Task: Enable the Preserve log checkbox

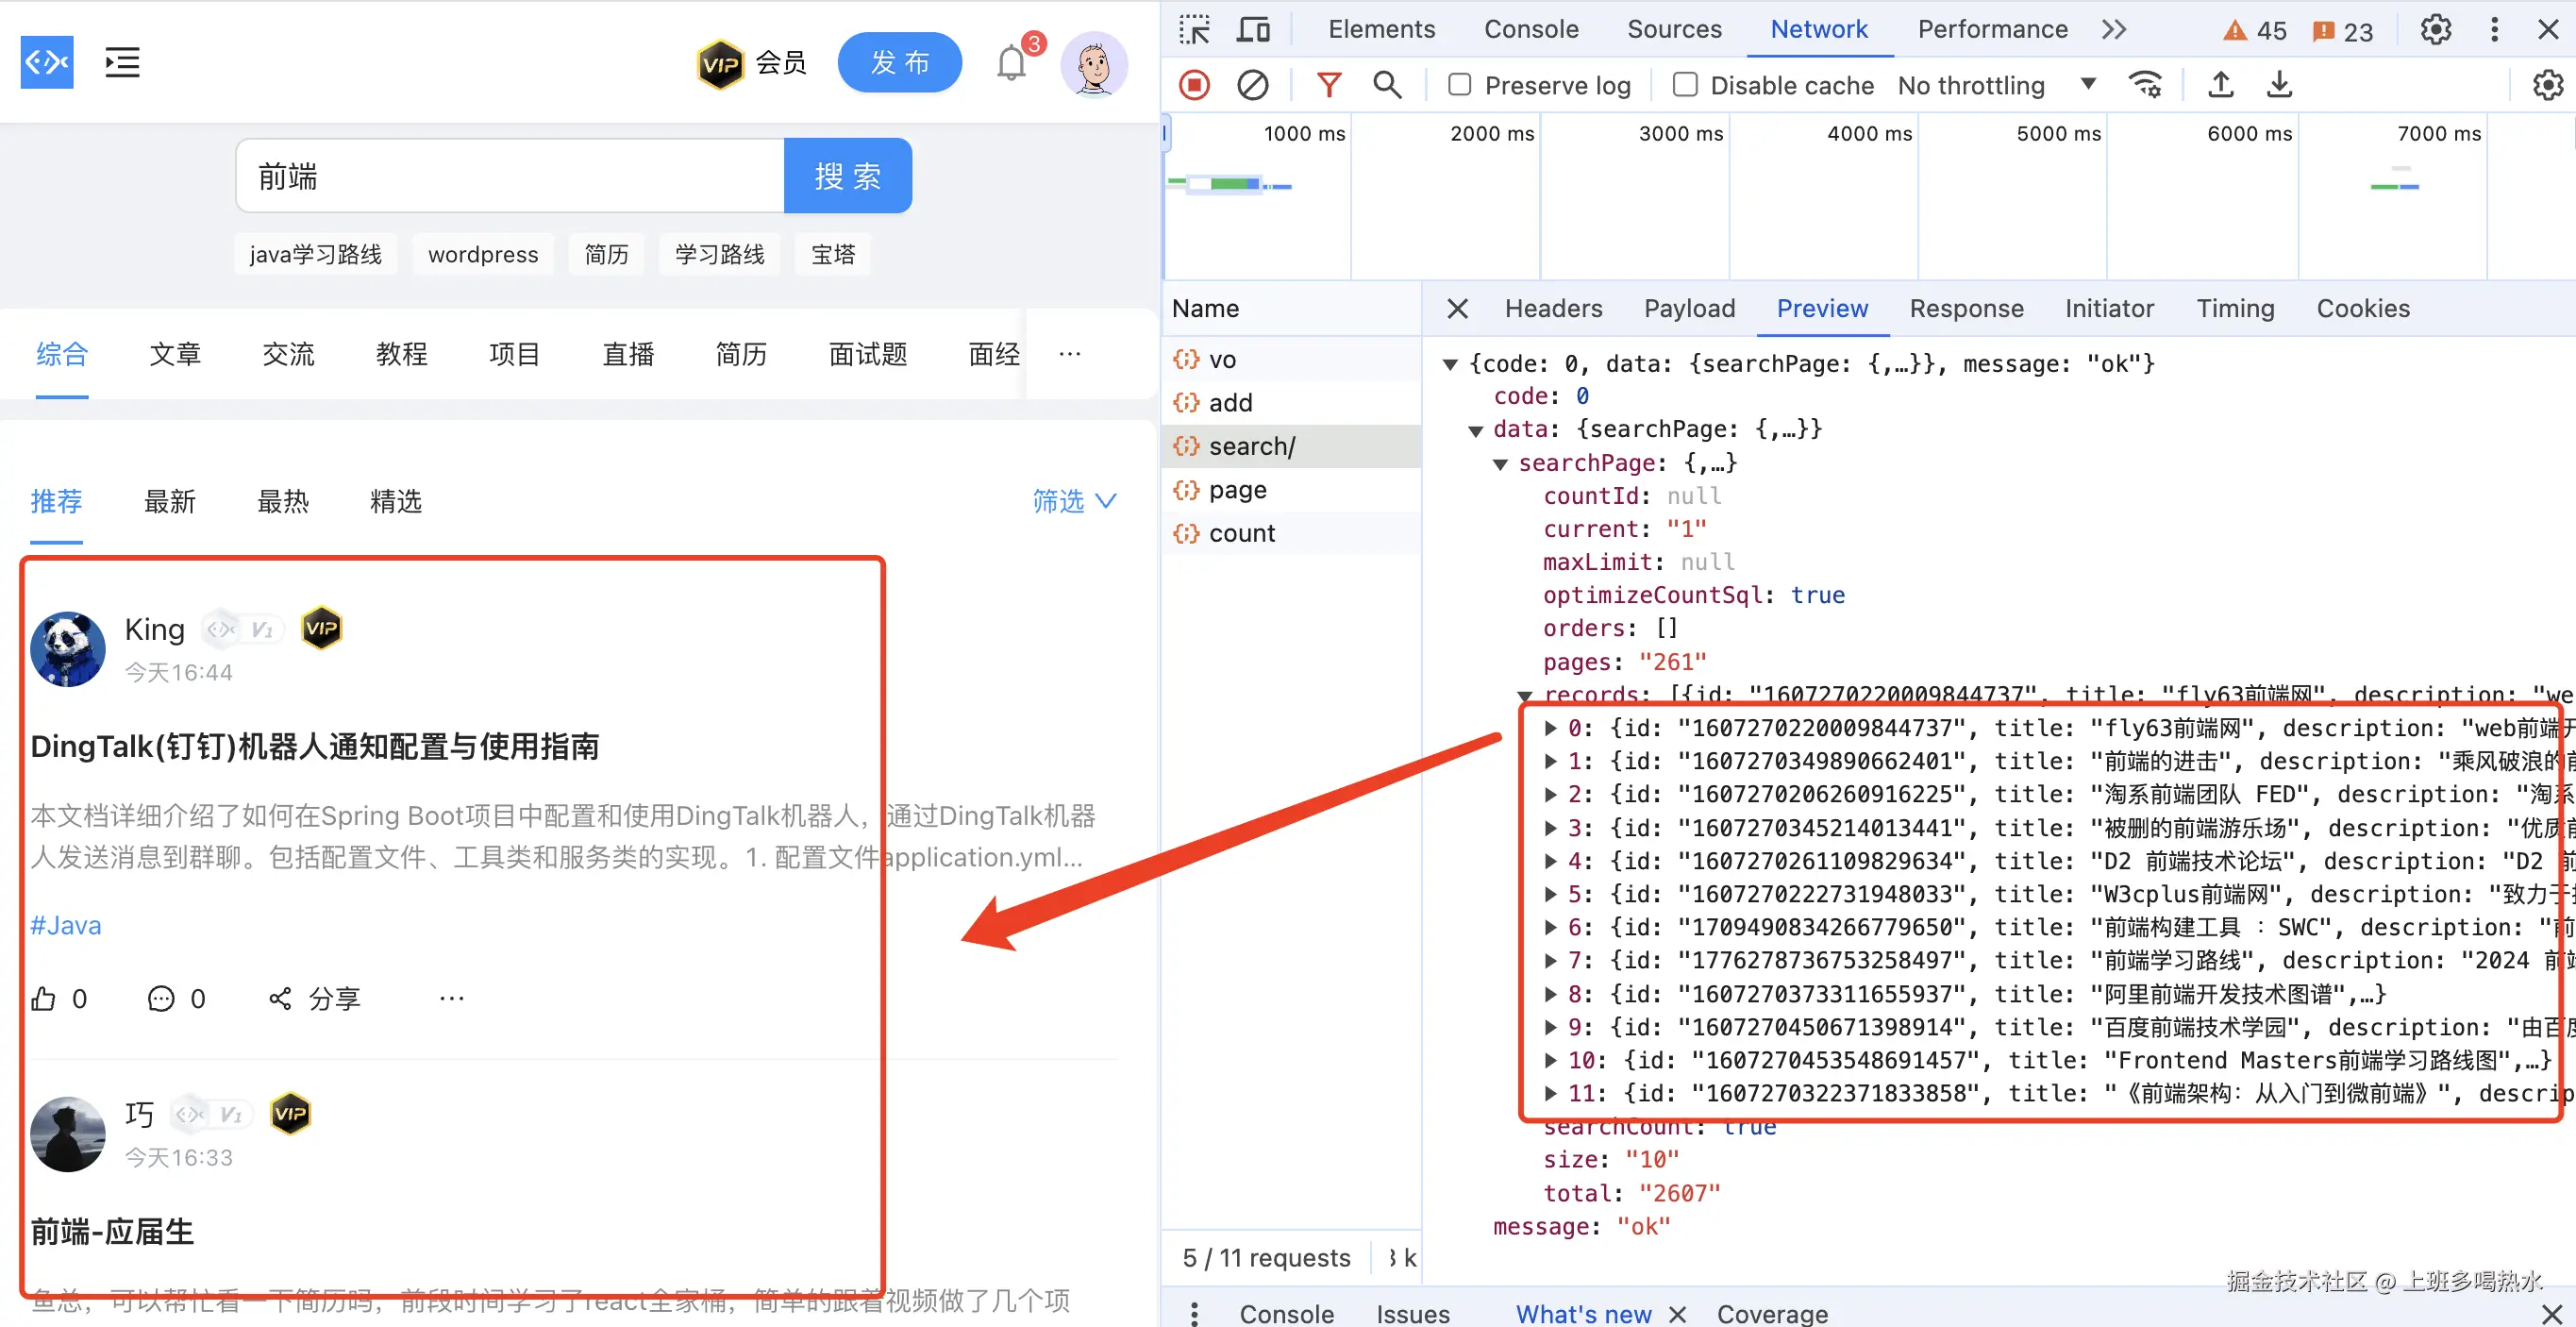Action: (x=1459, y=85)
